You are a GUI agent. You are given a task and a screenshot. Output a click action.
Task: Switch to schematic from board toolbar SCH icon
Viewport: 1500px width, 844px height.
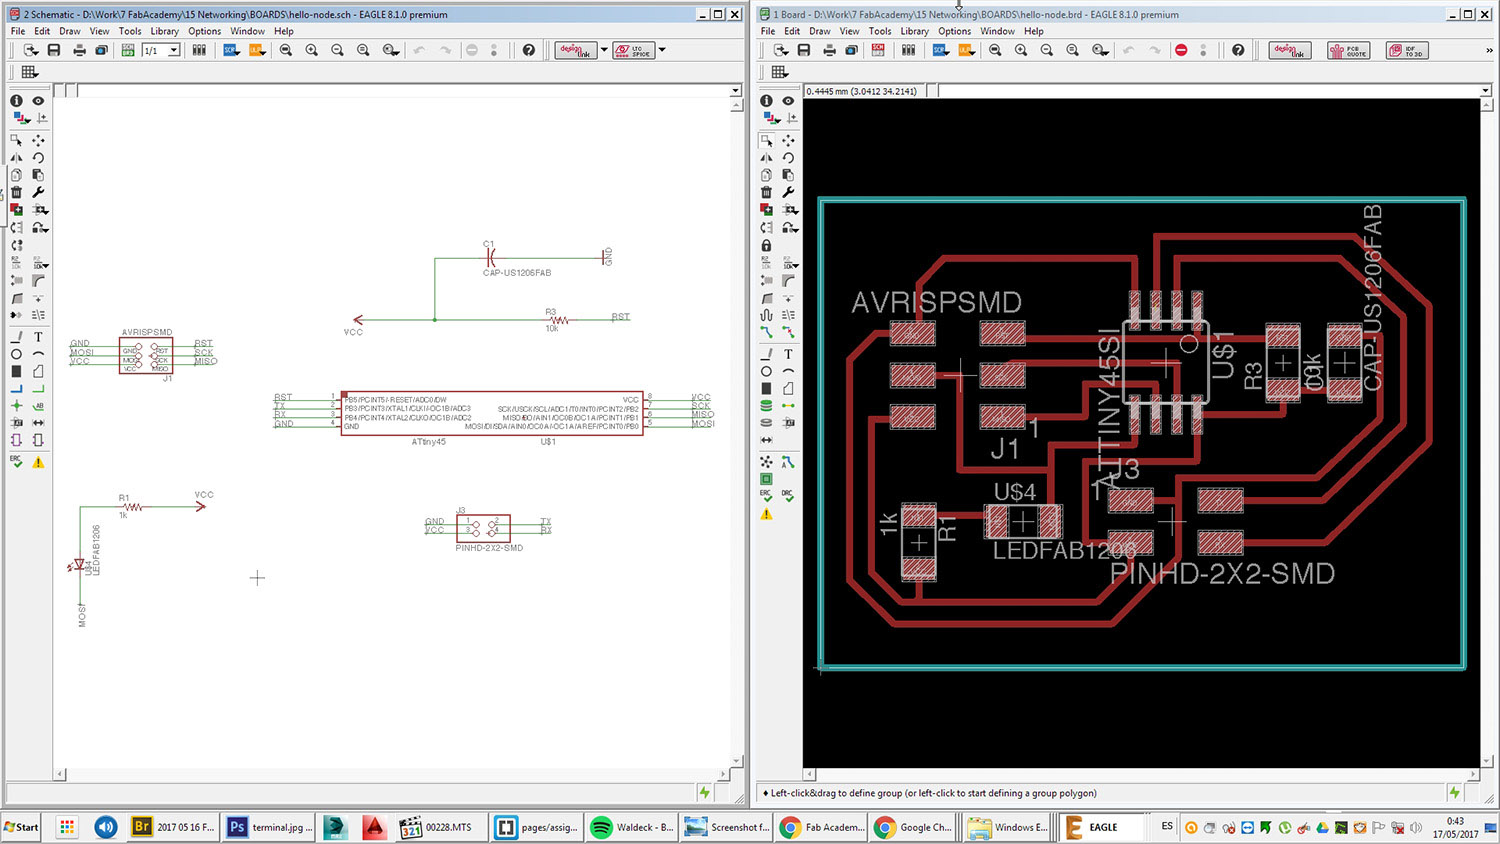878,50
